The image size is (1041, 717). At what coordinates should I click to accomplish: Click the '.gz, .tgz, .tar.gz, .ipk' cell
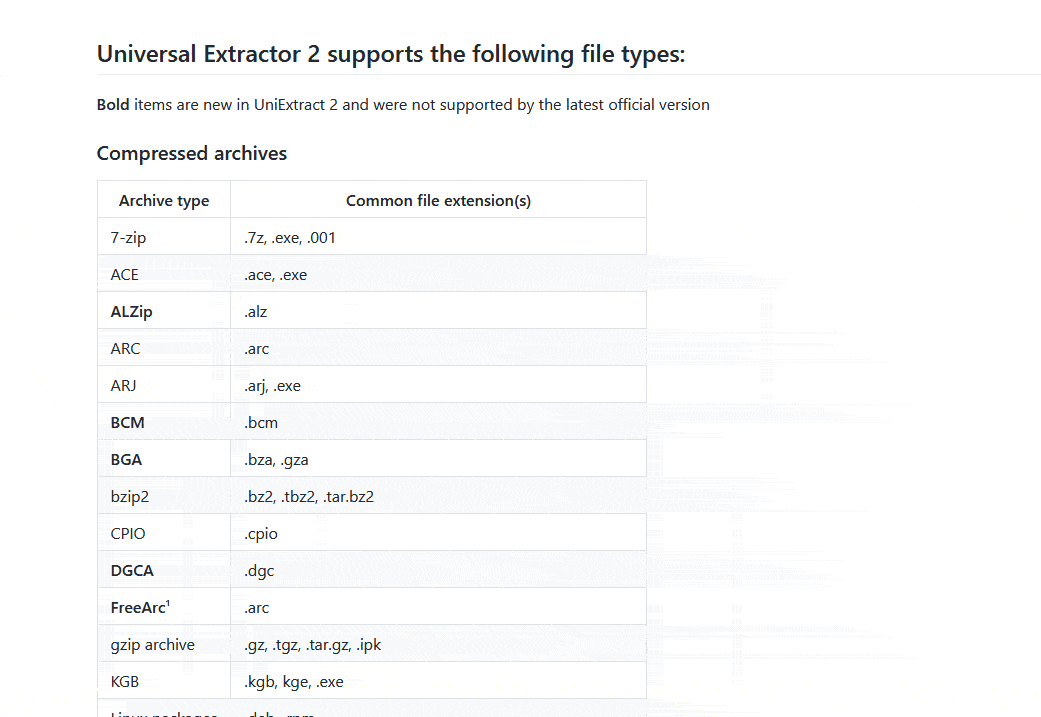tap(438, 645)
